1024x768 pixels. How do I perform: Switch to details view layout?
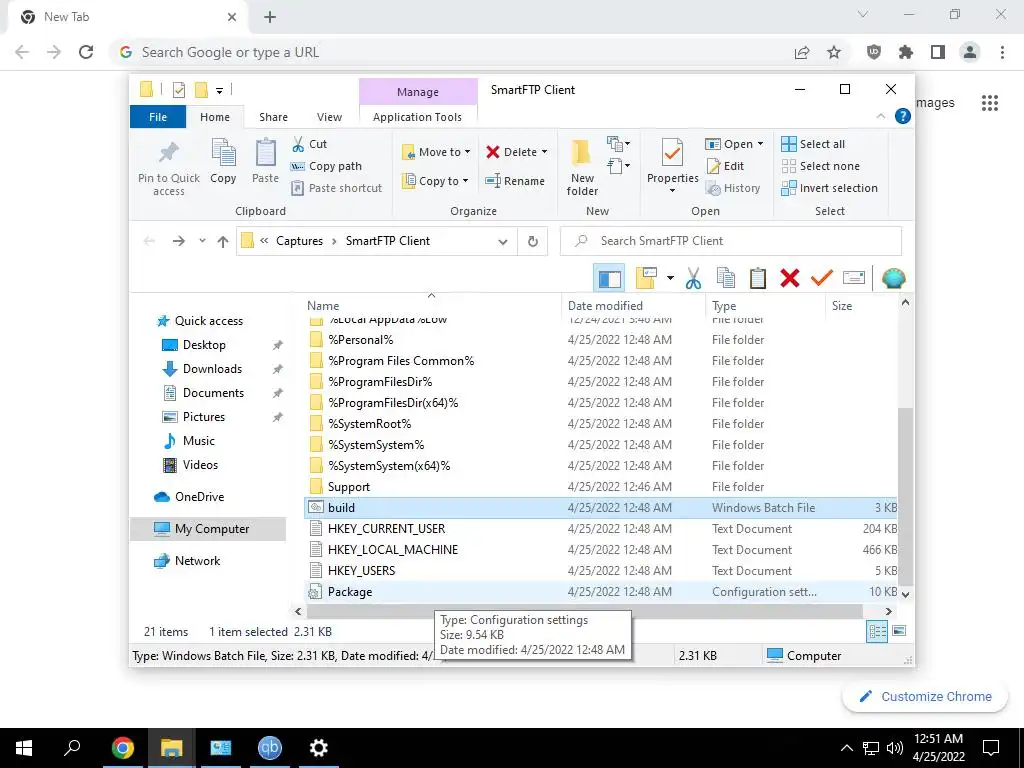tap(877, 631)
